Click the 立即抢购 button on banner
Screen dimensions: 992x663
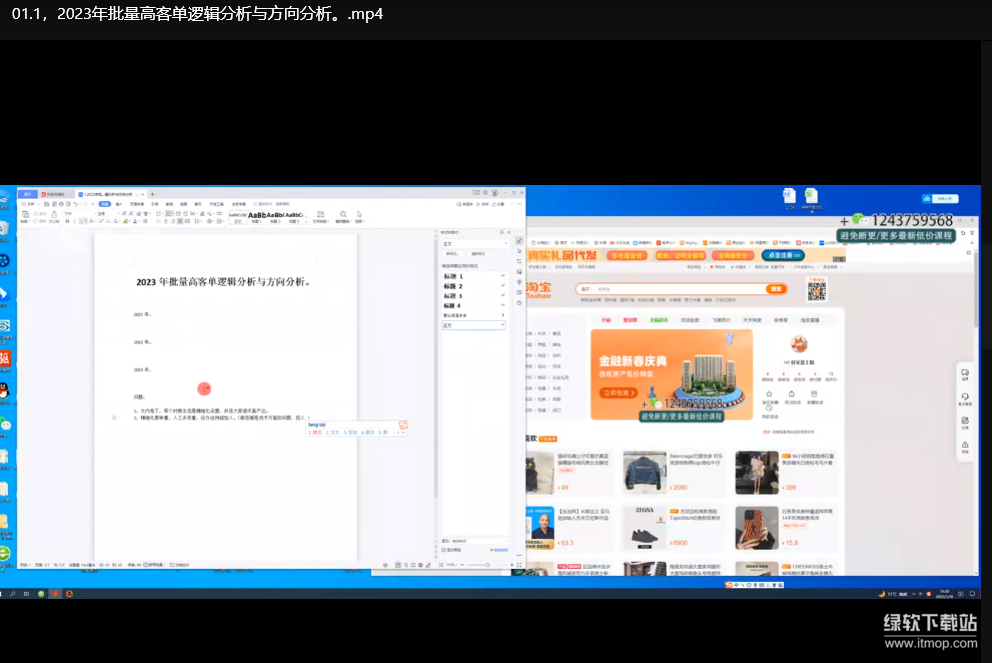click(x=620, y=393)
